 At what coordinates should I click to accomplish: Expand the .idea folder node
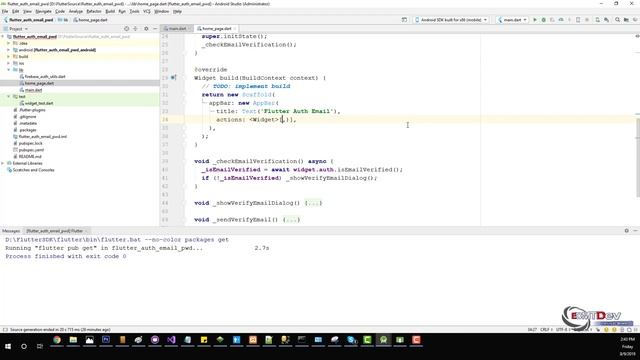9,43
